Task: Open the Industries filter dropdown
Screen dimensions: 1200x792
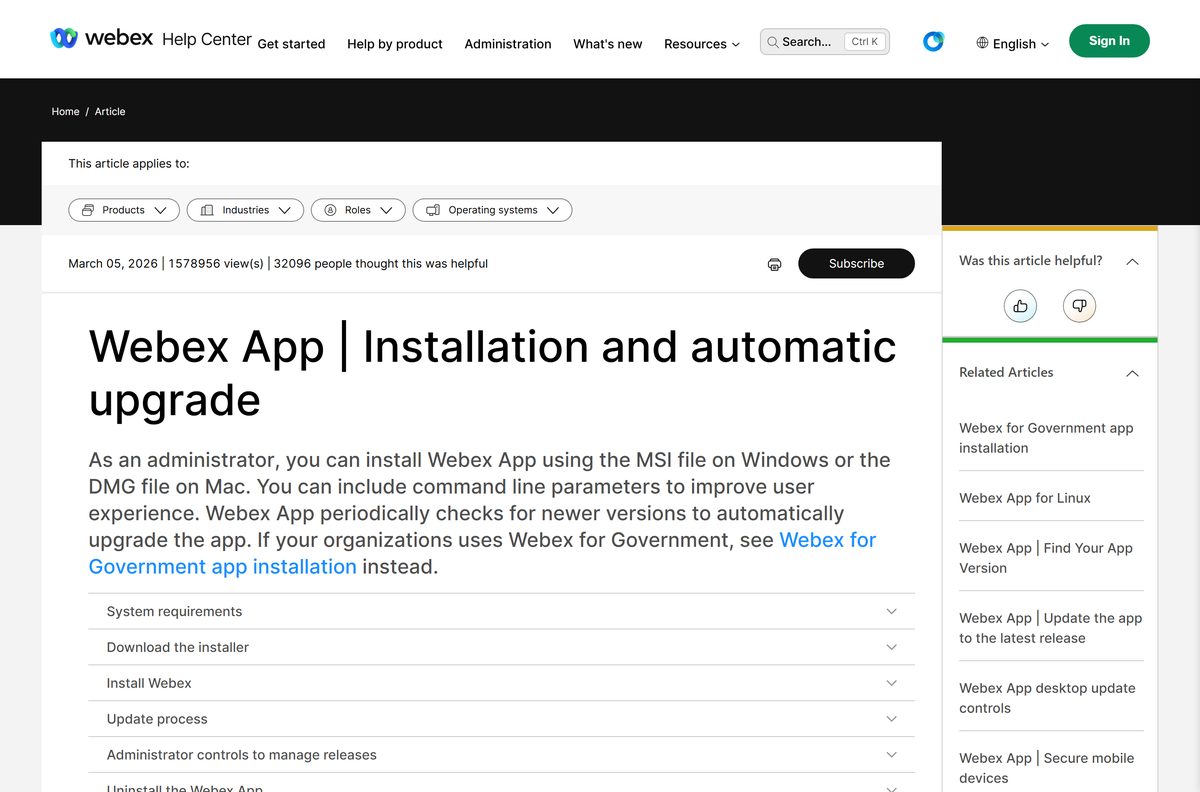Action: pos(245,210)
